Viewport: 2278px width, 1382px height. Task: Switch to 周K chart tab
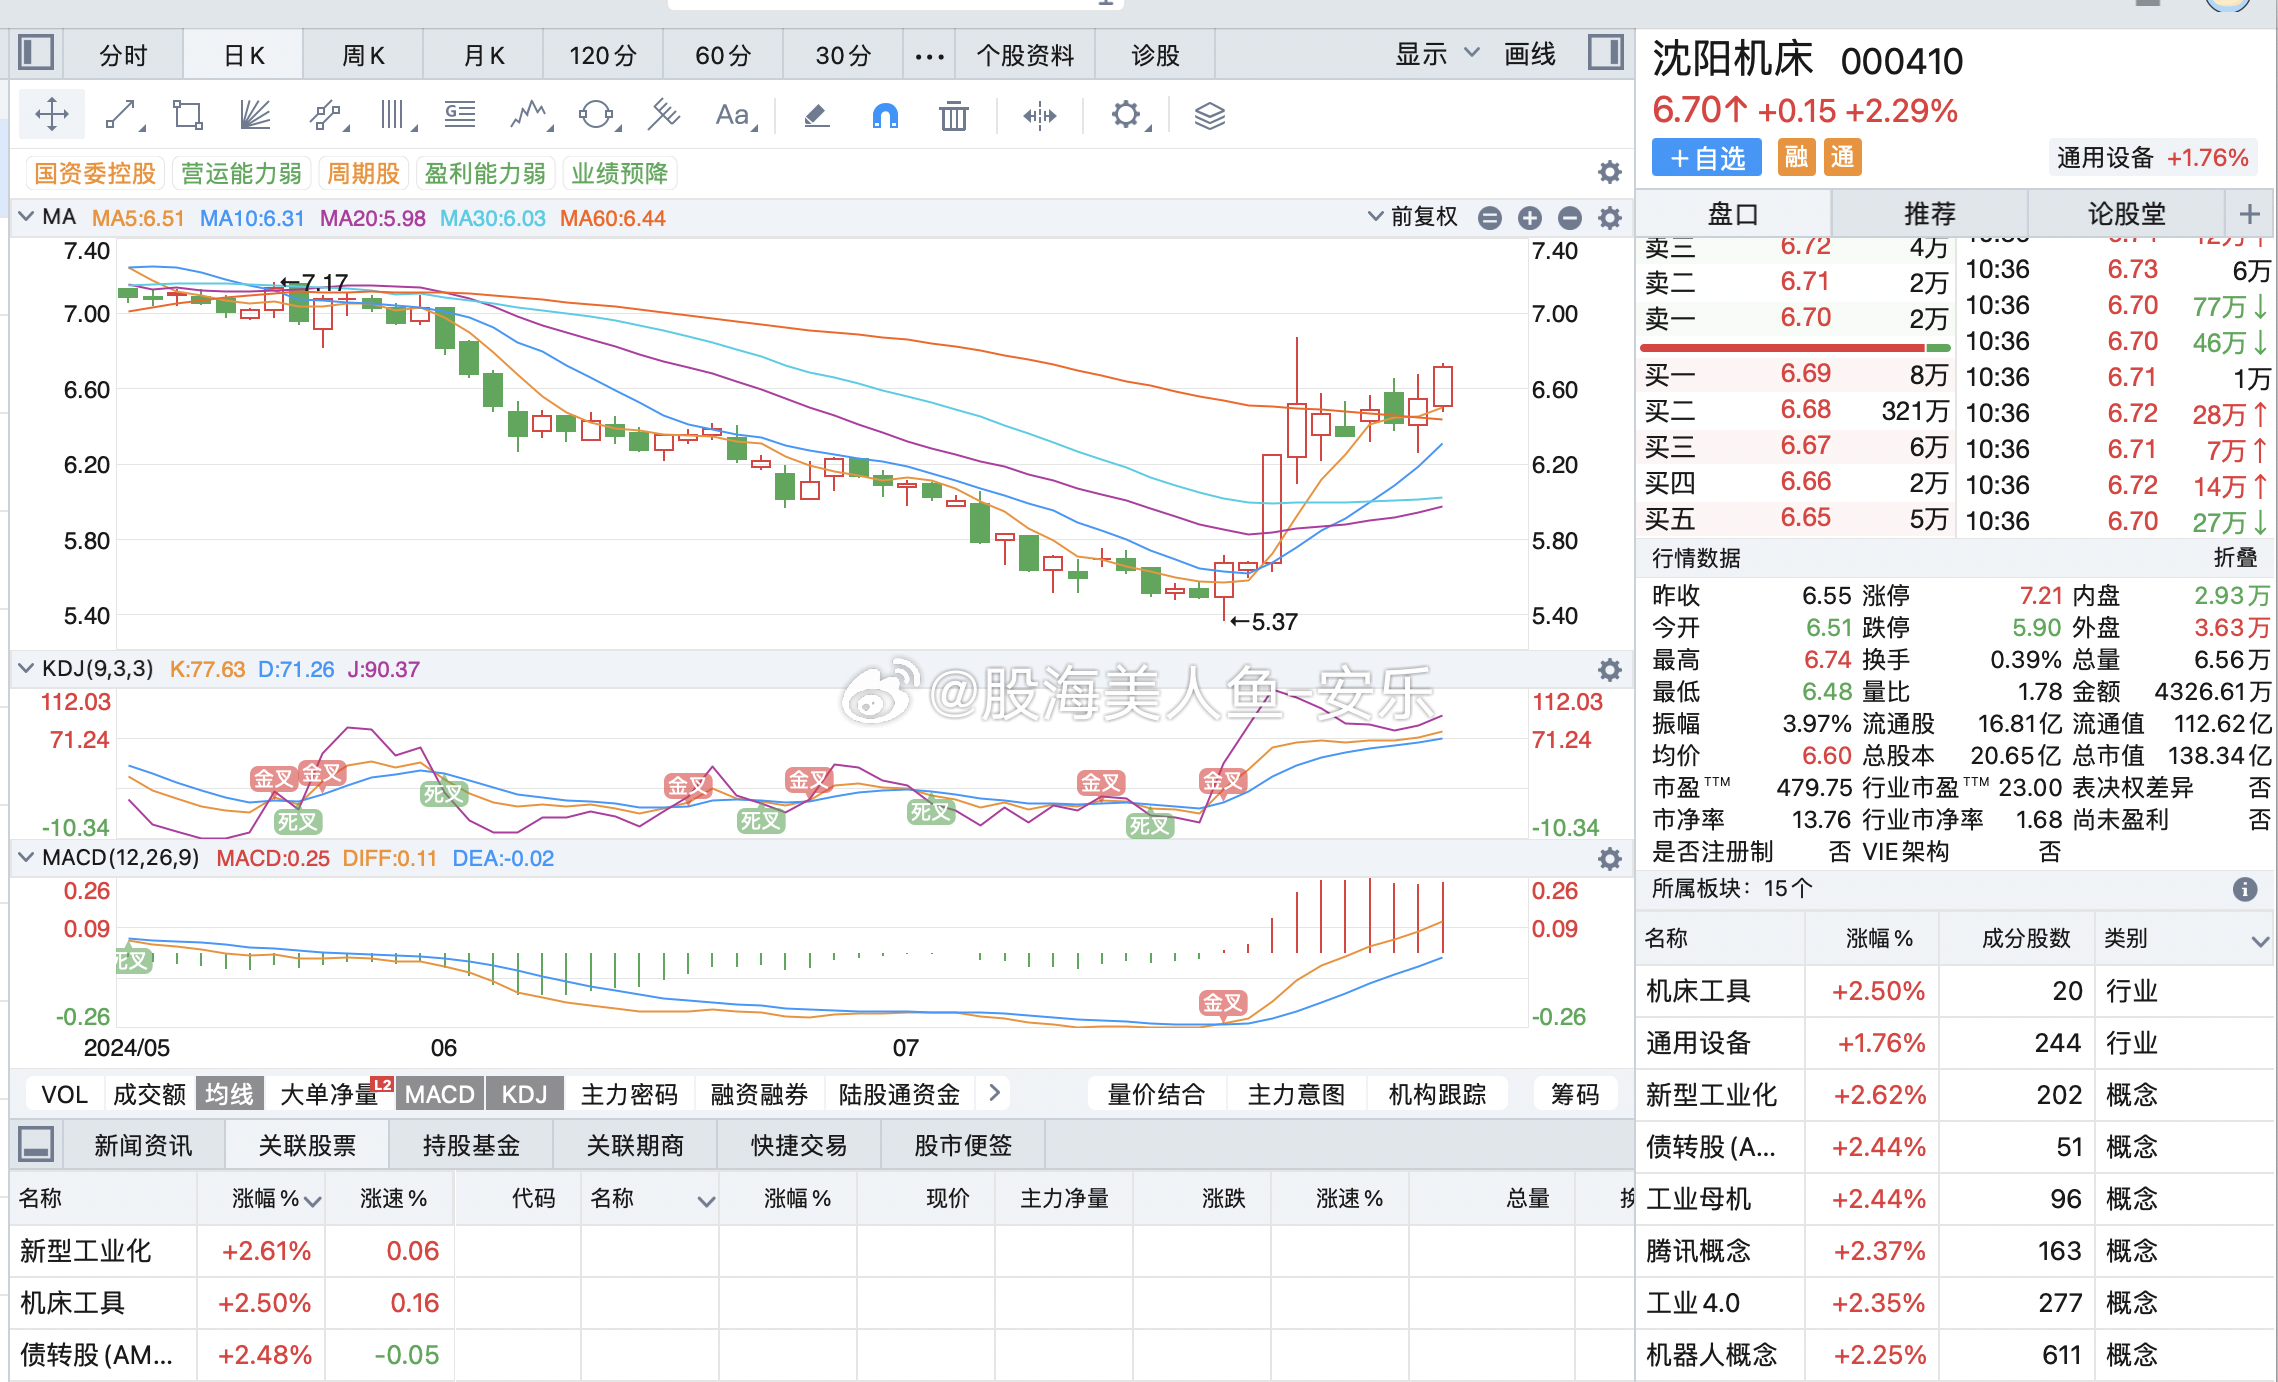coord(363,55)
